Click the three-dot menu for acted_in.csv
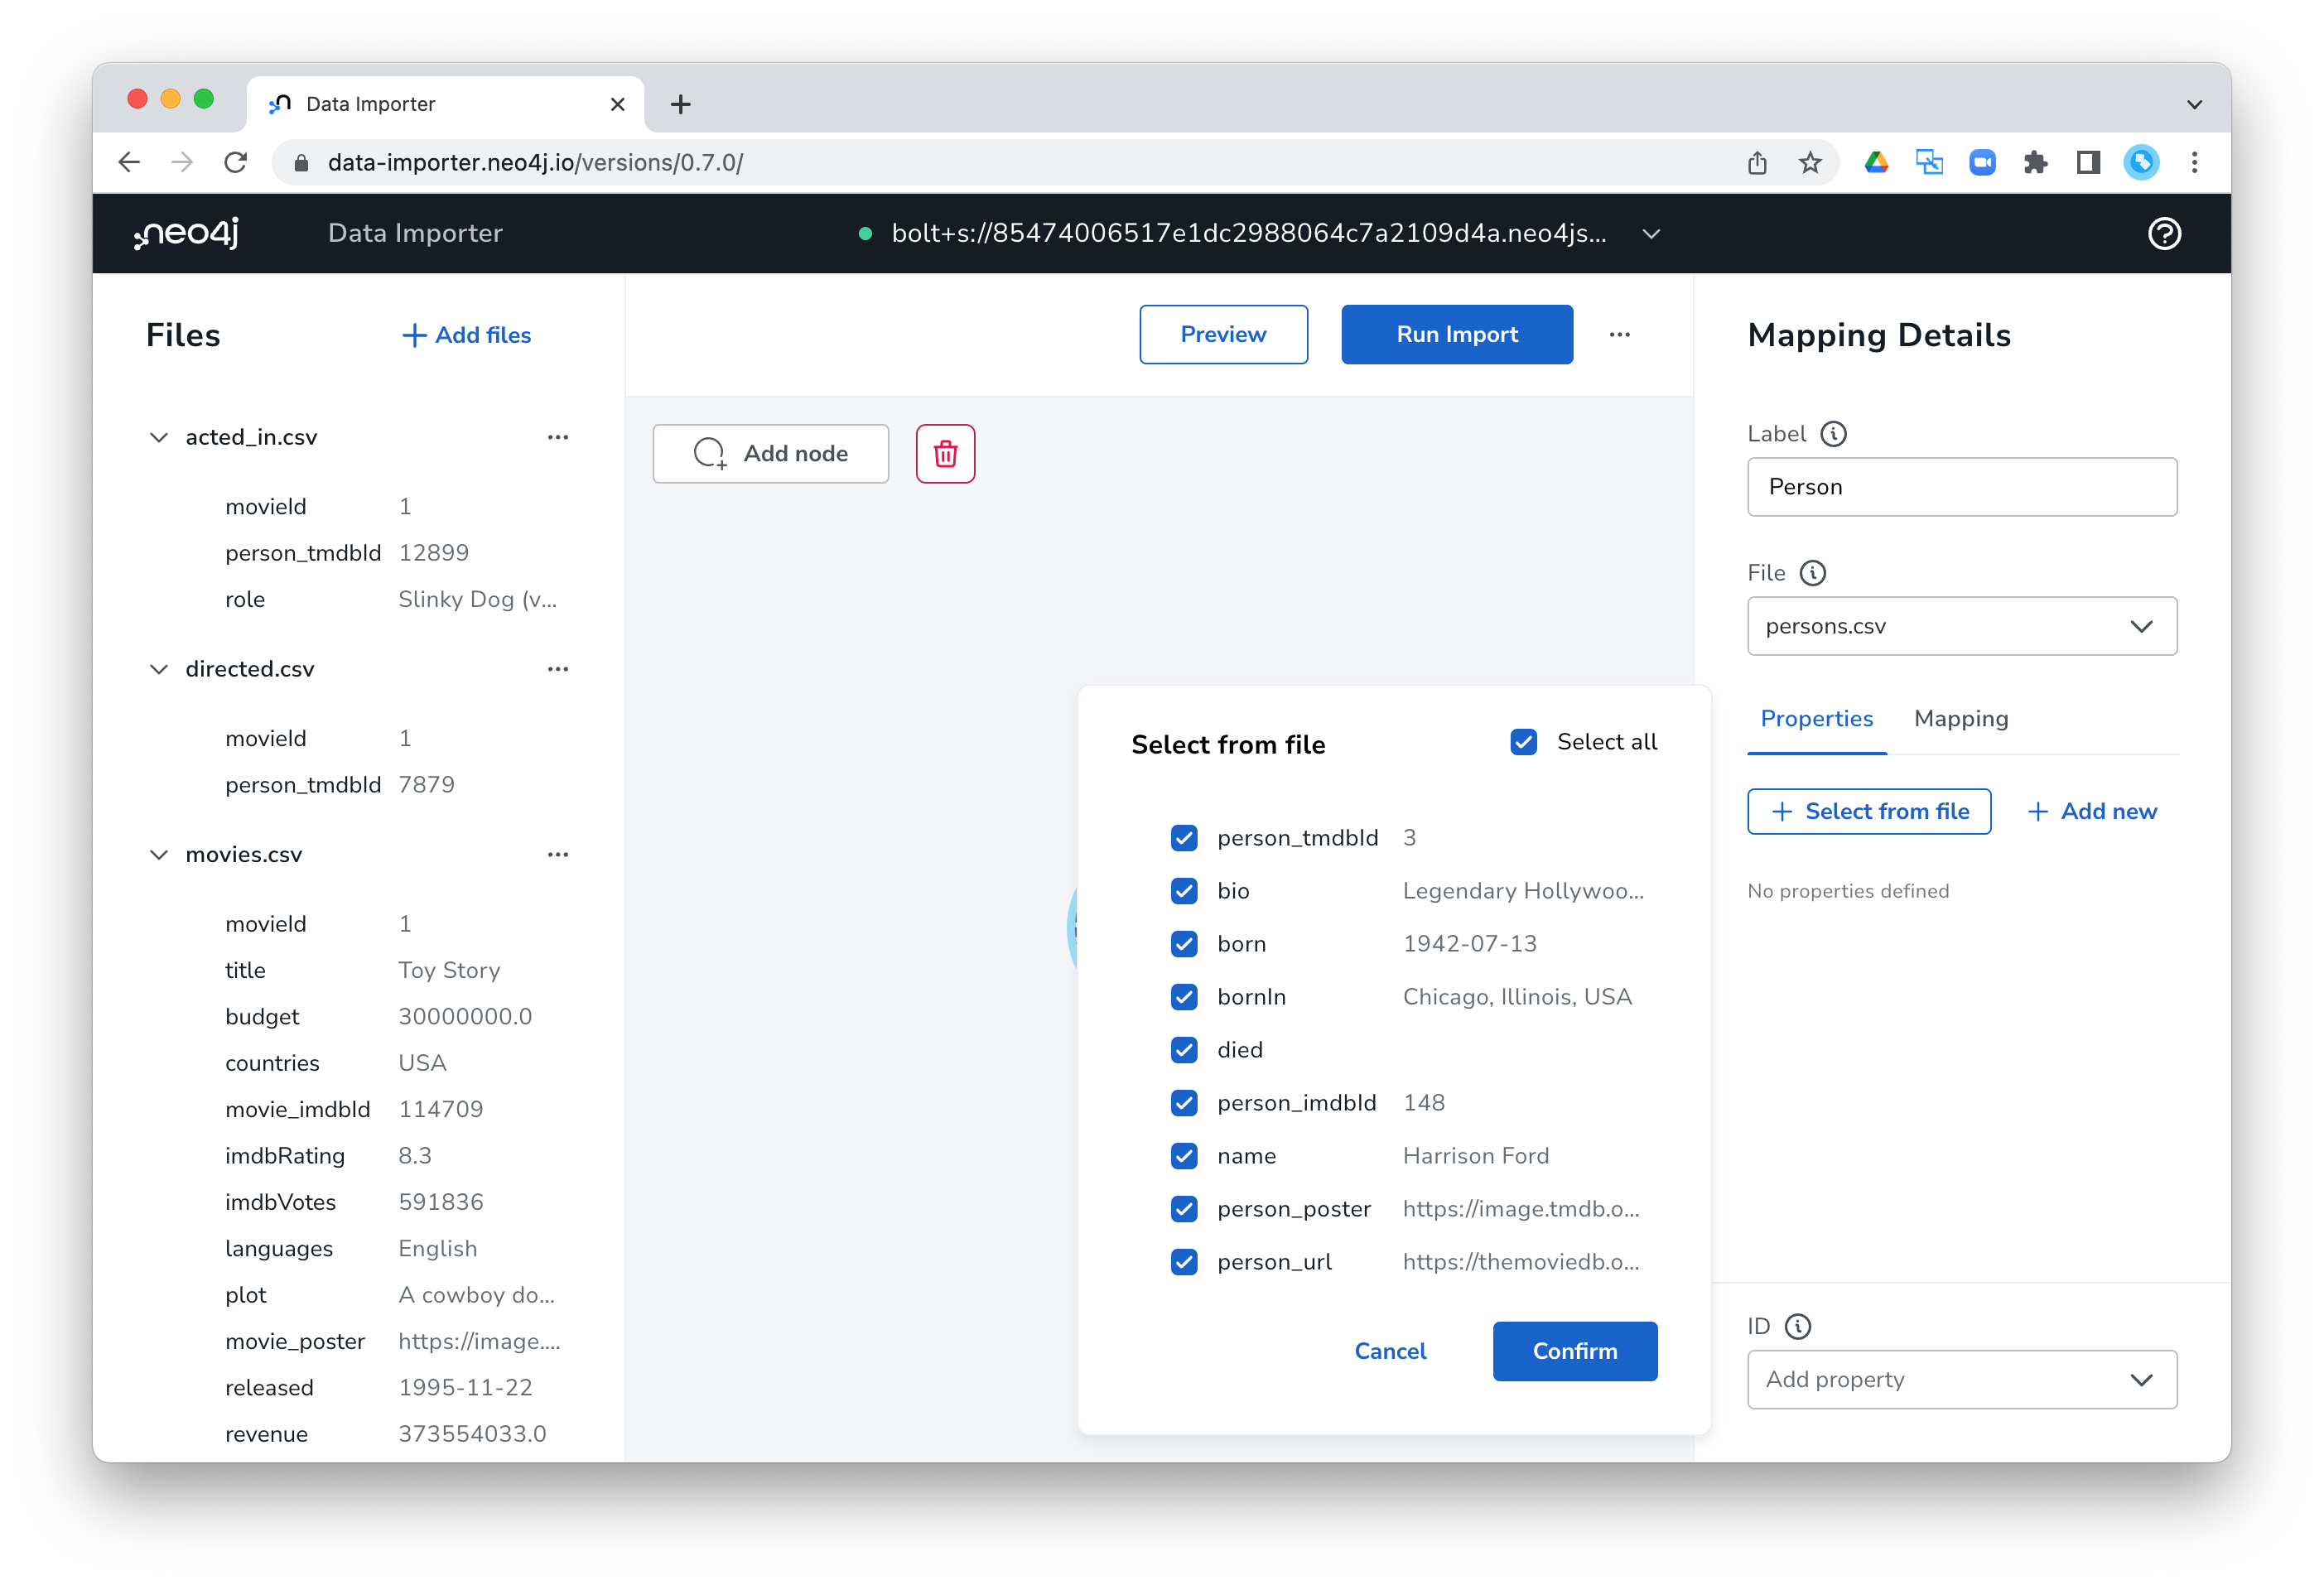 557,434
